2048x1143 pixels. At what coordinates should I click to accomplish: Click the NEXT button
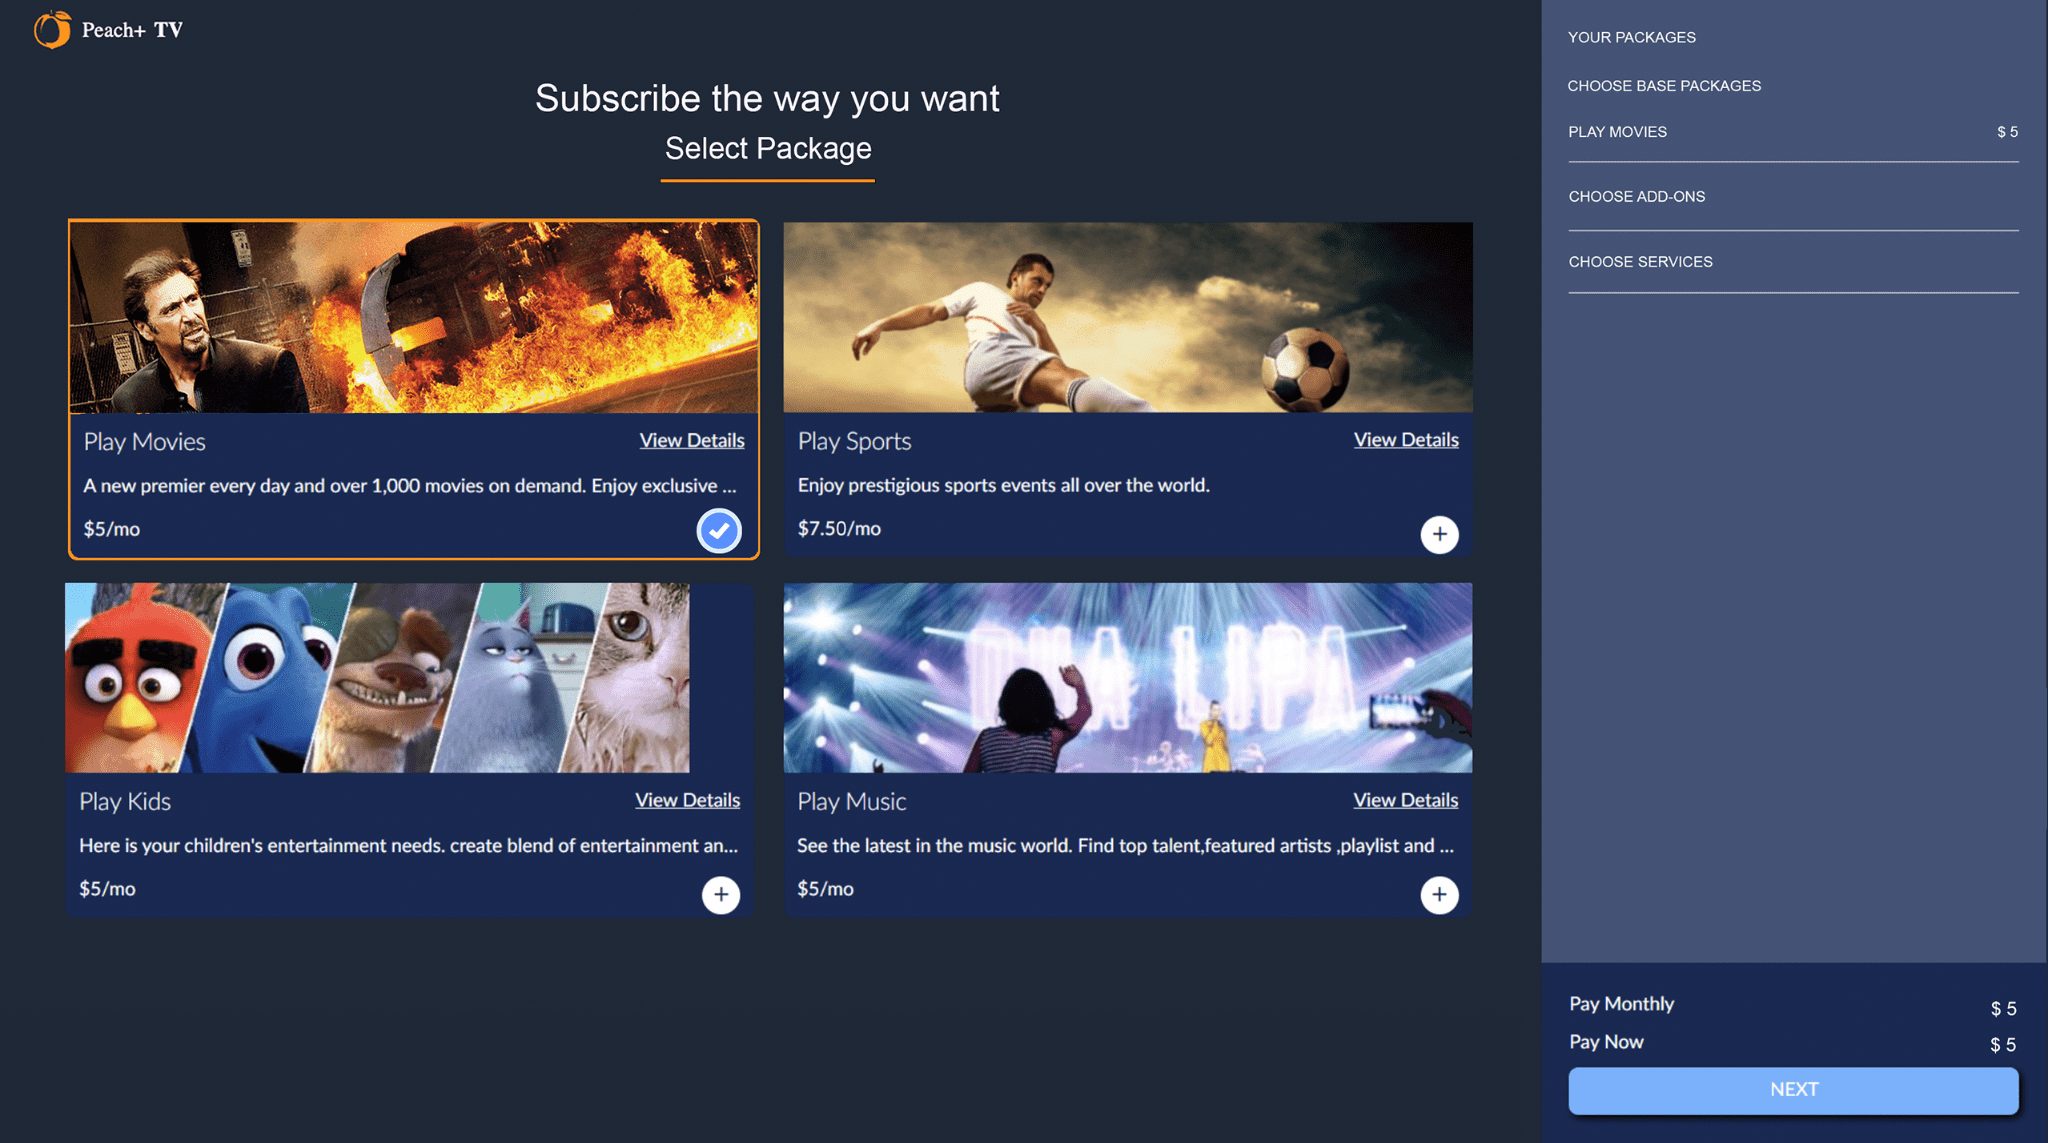[1793, 1090]
